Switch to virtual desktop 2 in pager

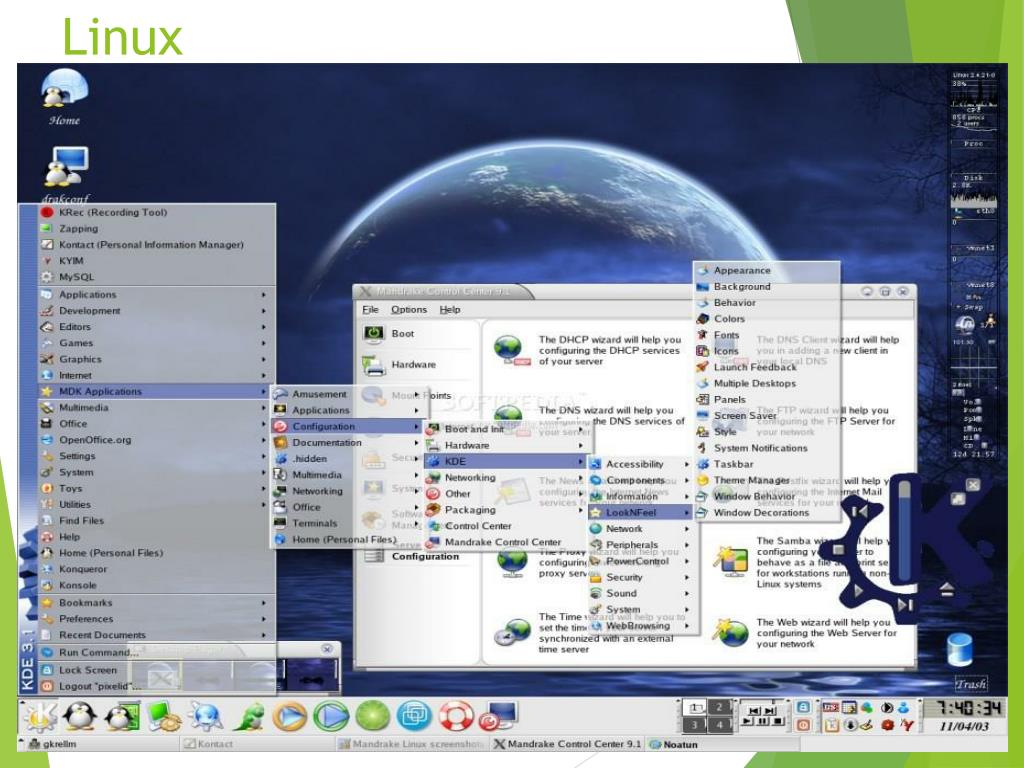coord(720,707)
